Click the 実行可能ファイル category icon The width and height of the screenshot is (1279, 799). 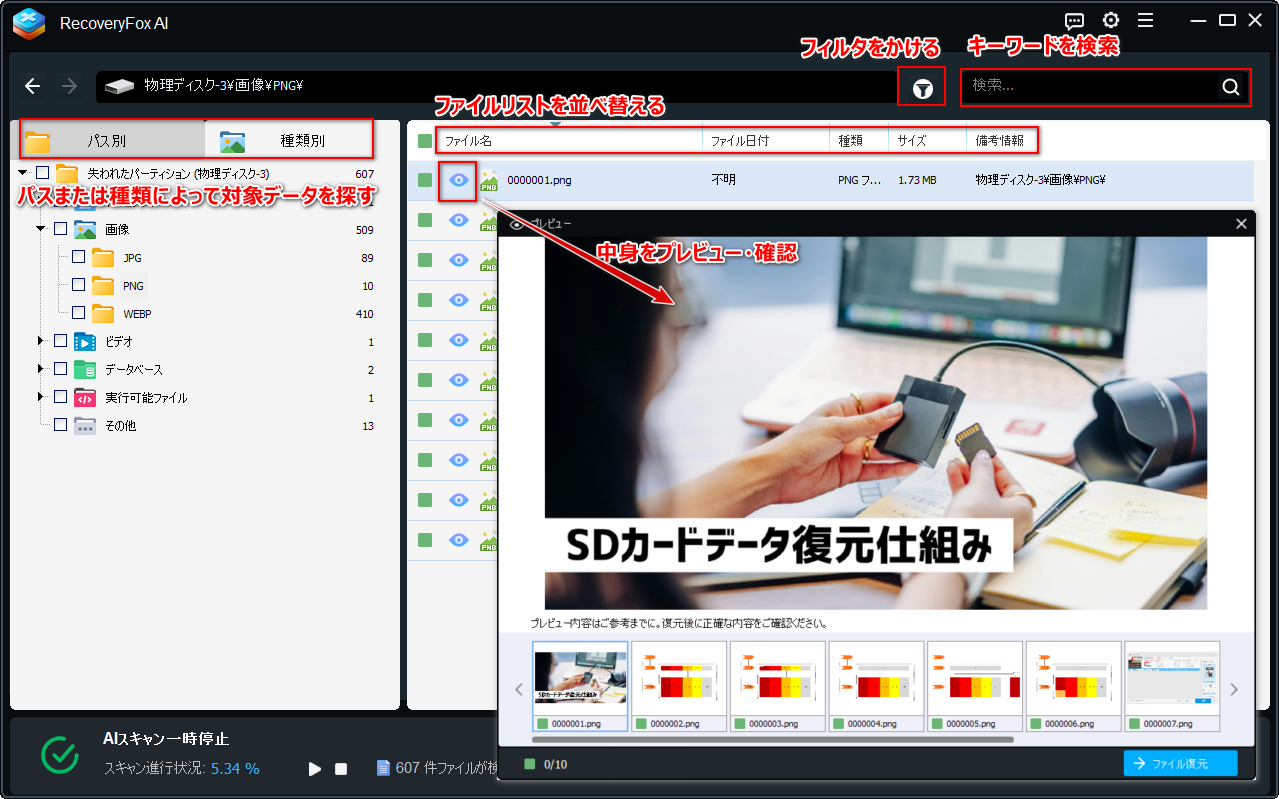coord(85,397)
